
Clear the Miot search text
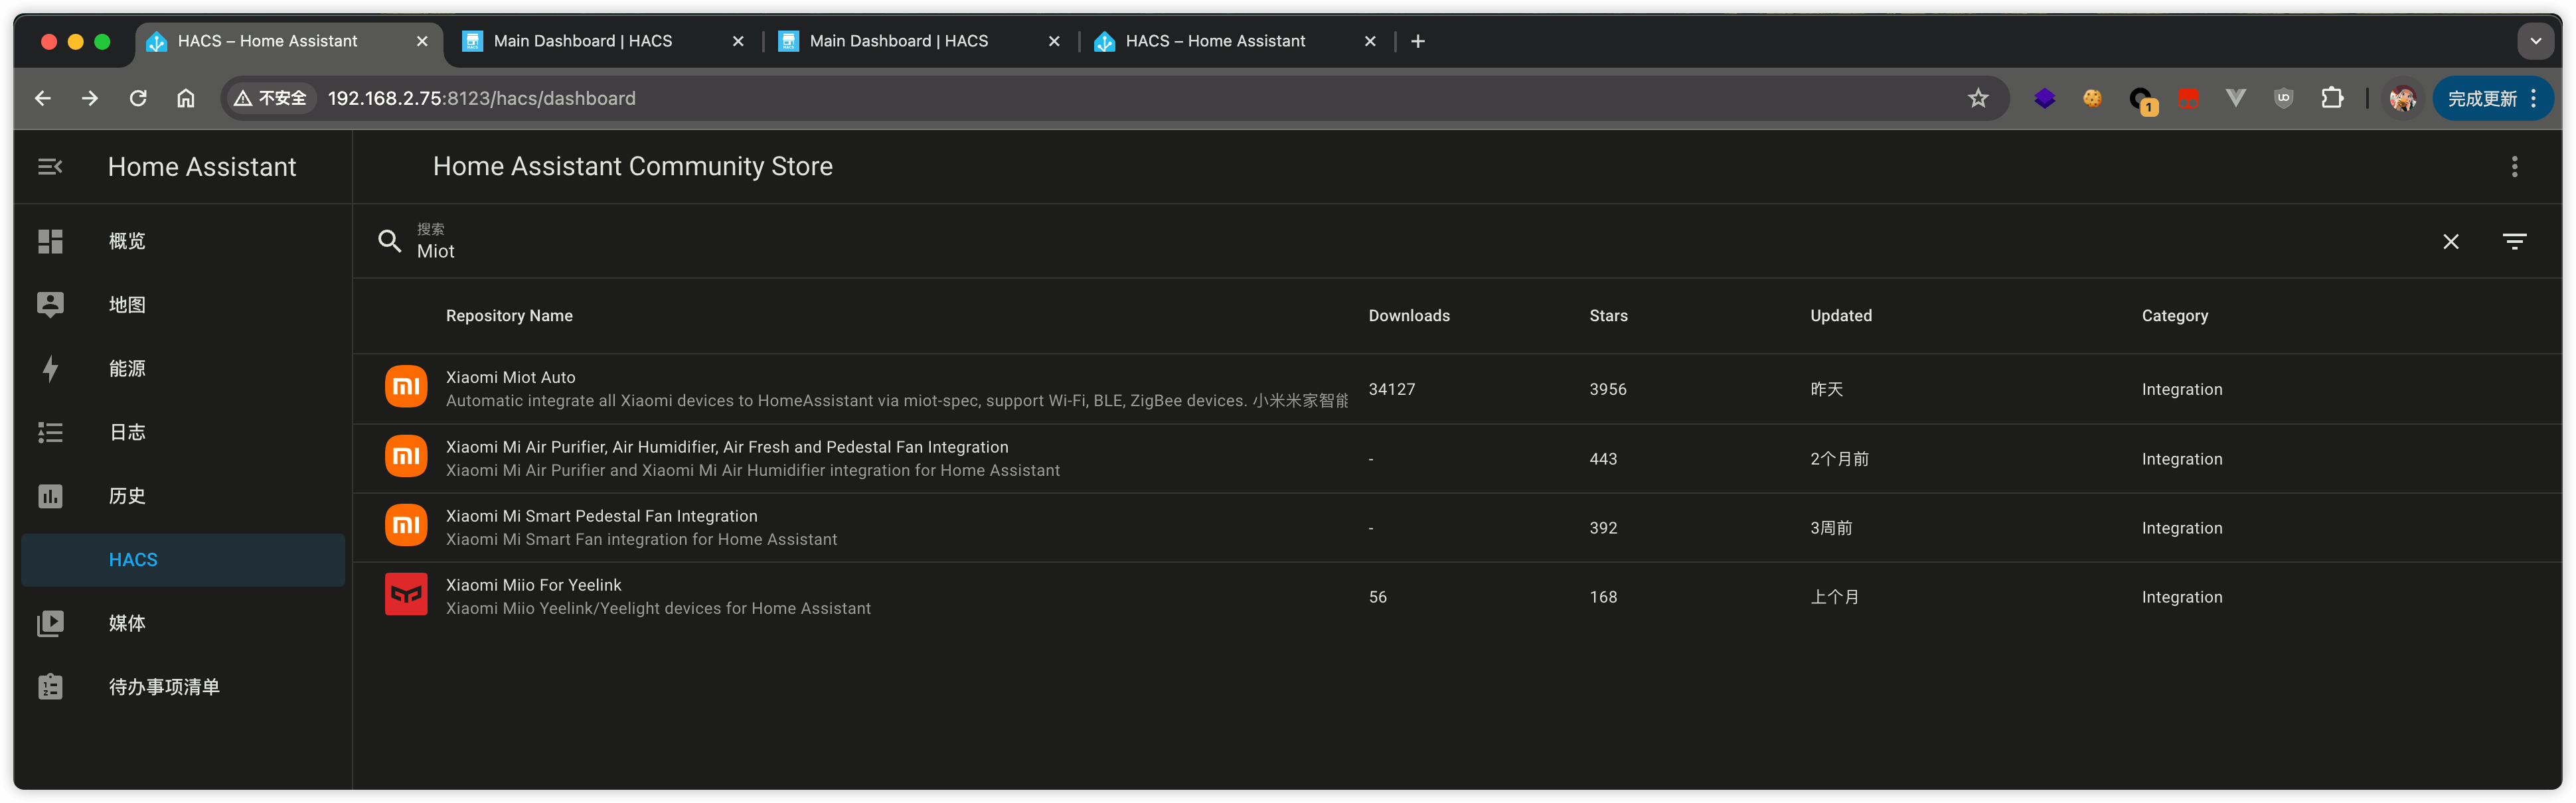(2450, 242)
